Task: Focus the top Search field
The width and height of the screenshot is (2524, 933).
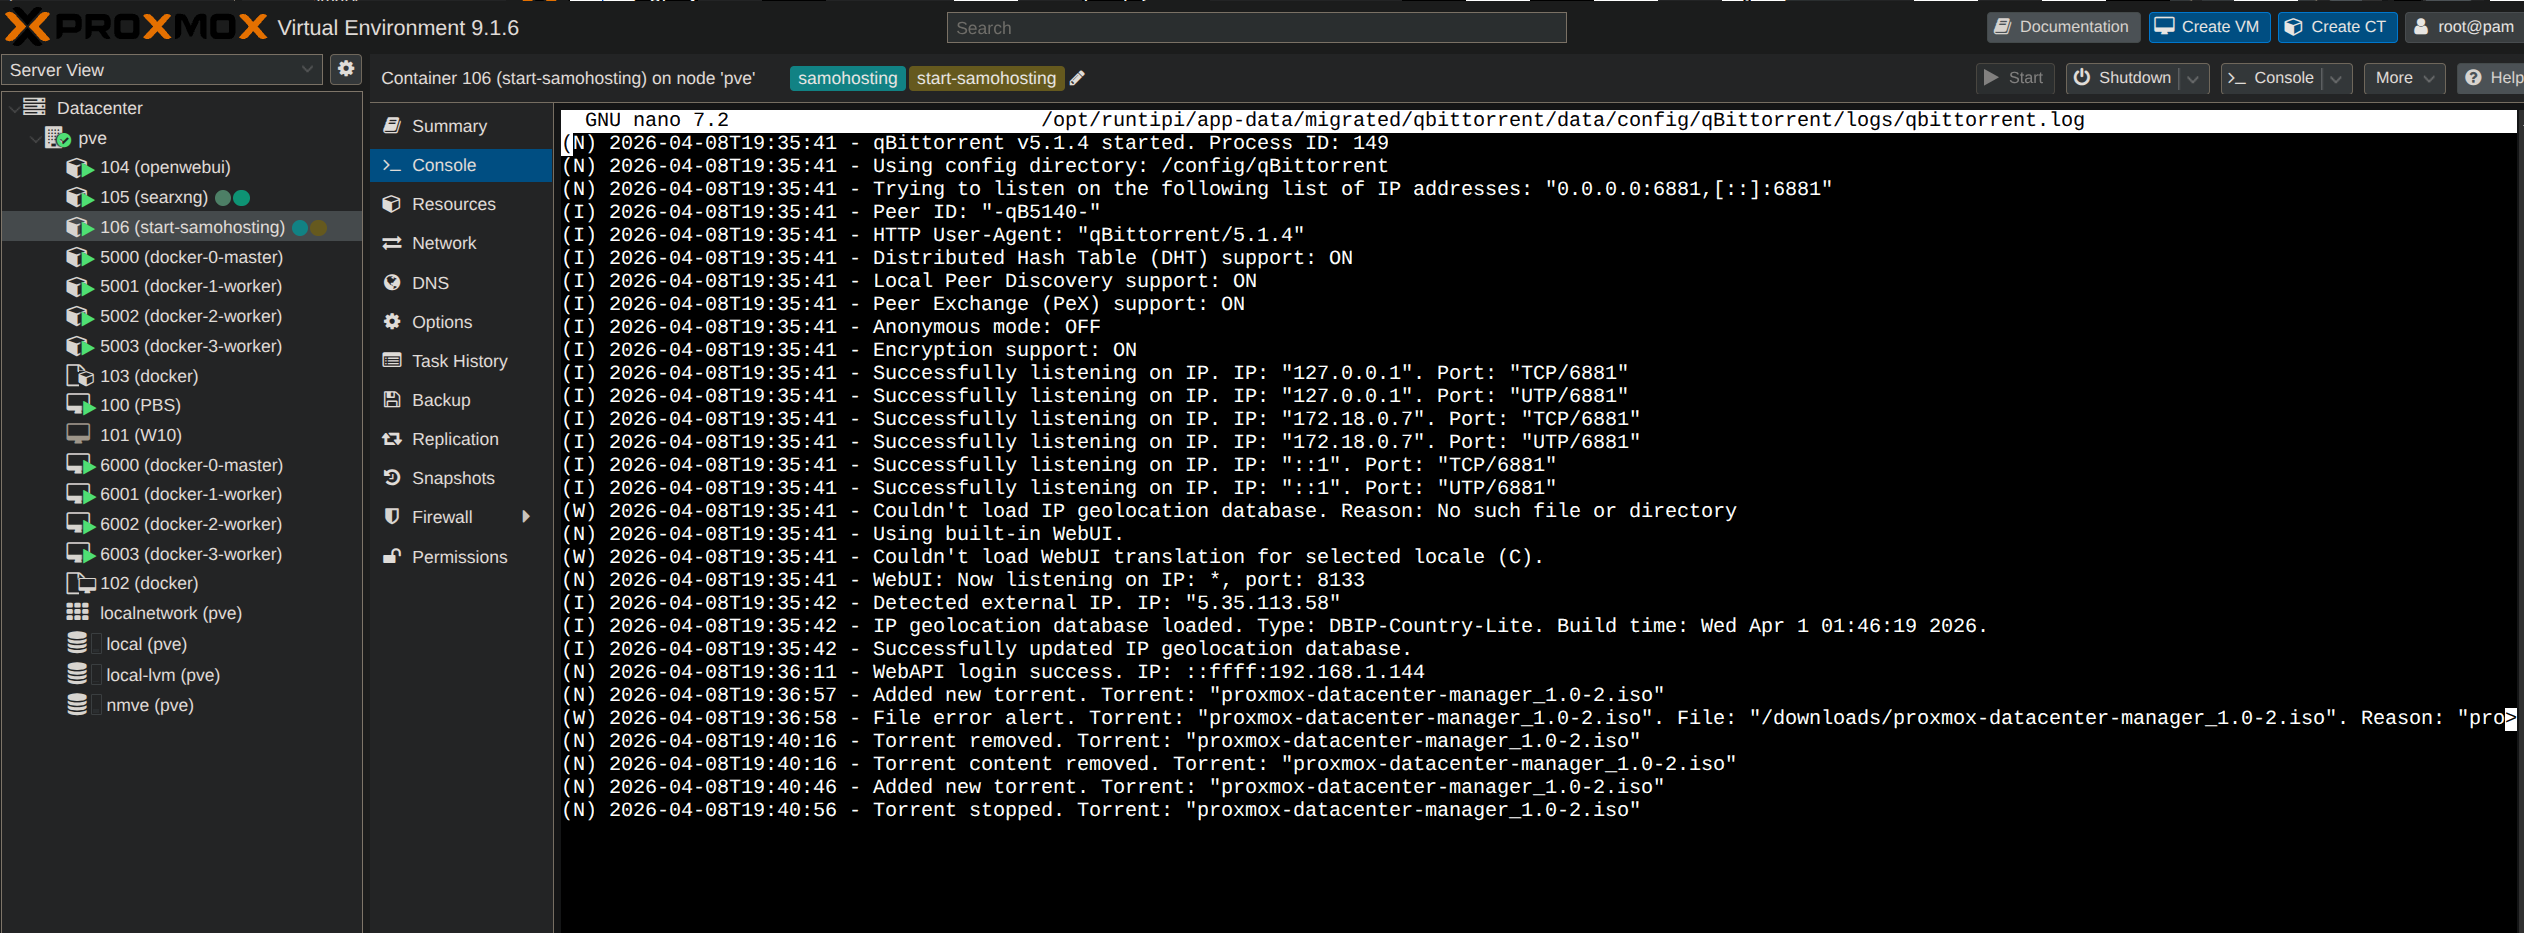Action: pos(1255,28)
